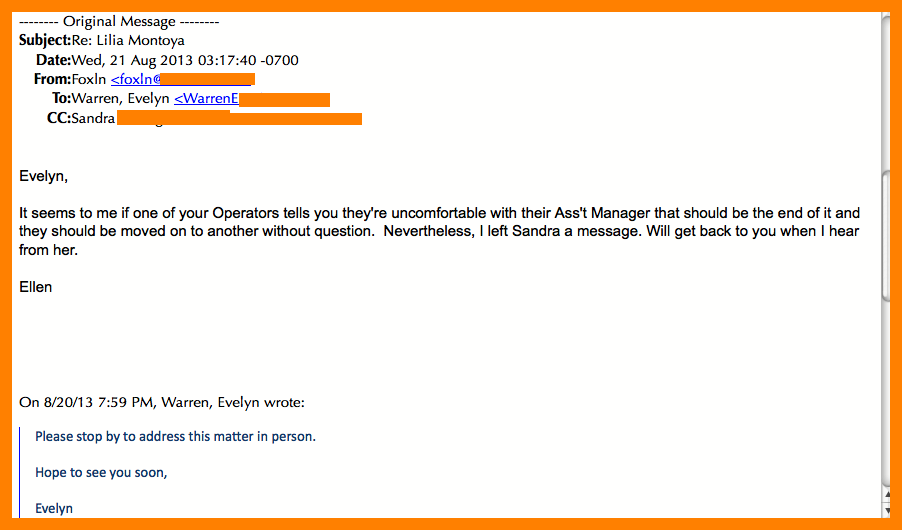This screenshot has height=530, width=902.
Task: Click the quoted signature Evelyn at bottom
Action: [54, 508]
